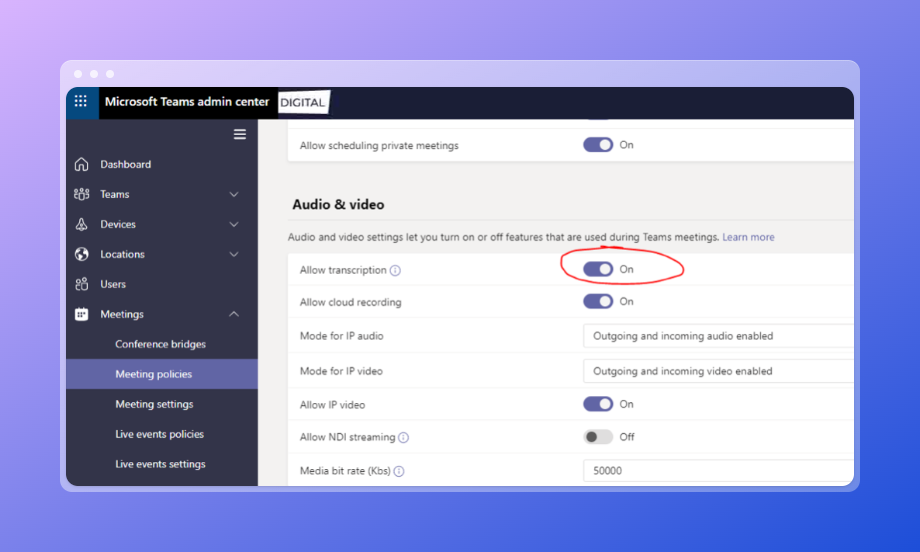920x552 pixels.
Task: Turn off the Allow transcription toggle
Action: click(598, 269)
